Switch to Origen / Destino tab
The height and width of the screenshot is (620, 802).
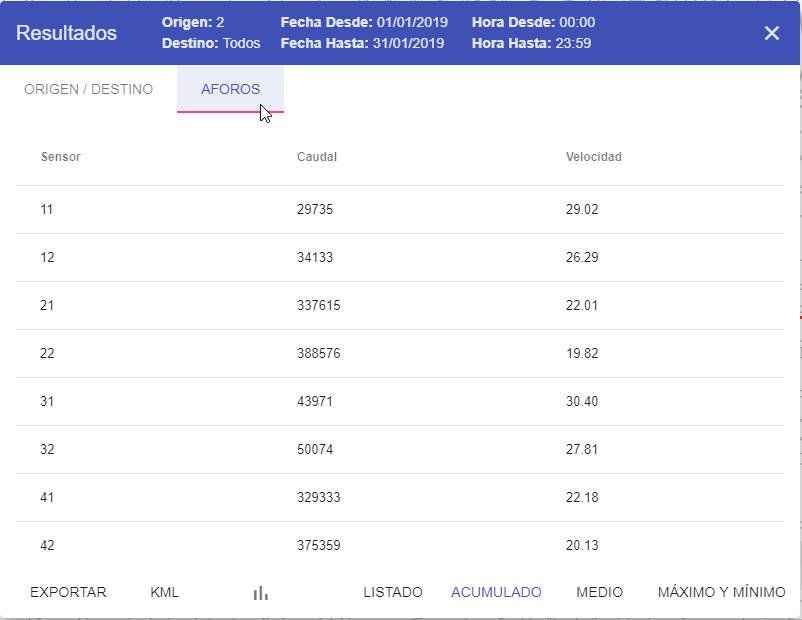[88, 89]
